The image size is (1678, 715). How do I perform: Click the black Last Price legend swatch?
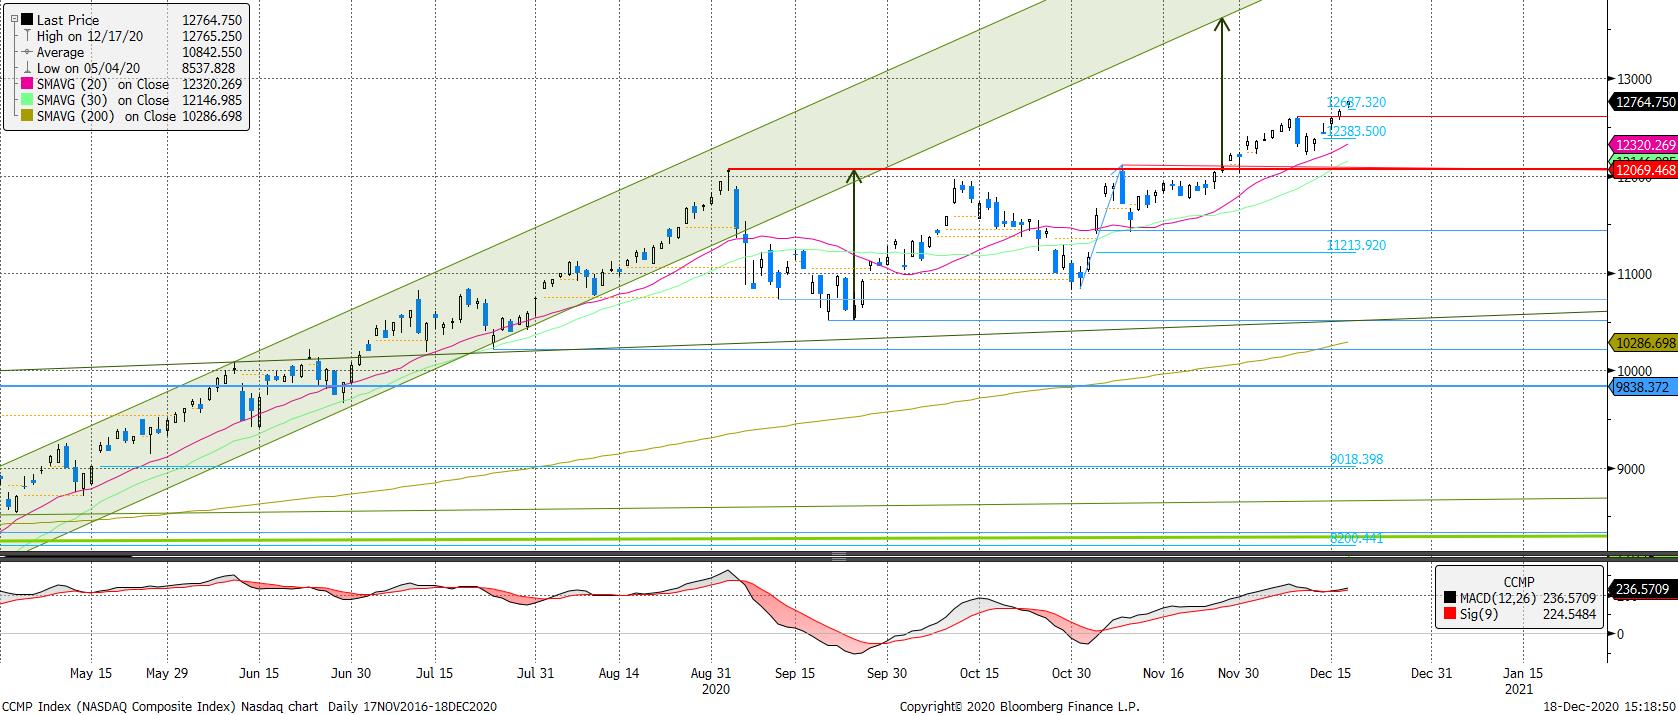(x=26, y=20)
